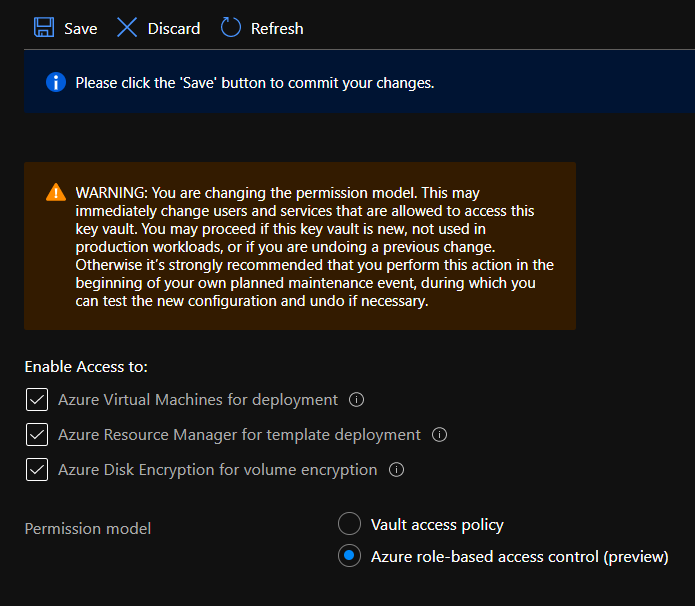695x606 pixels.
Task: Uncheck Azure Resource Manager for template deployment
Action: coord(37,434)
